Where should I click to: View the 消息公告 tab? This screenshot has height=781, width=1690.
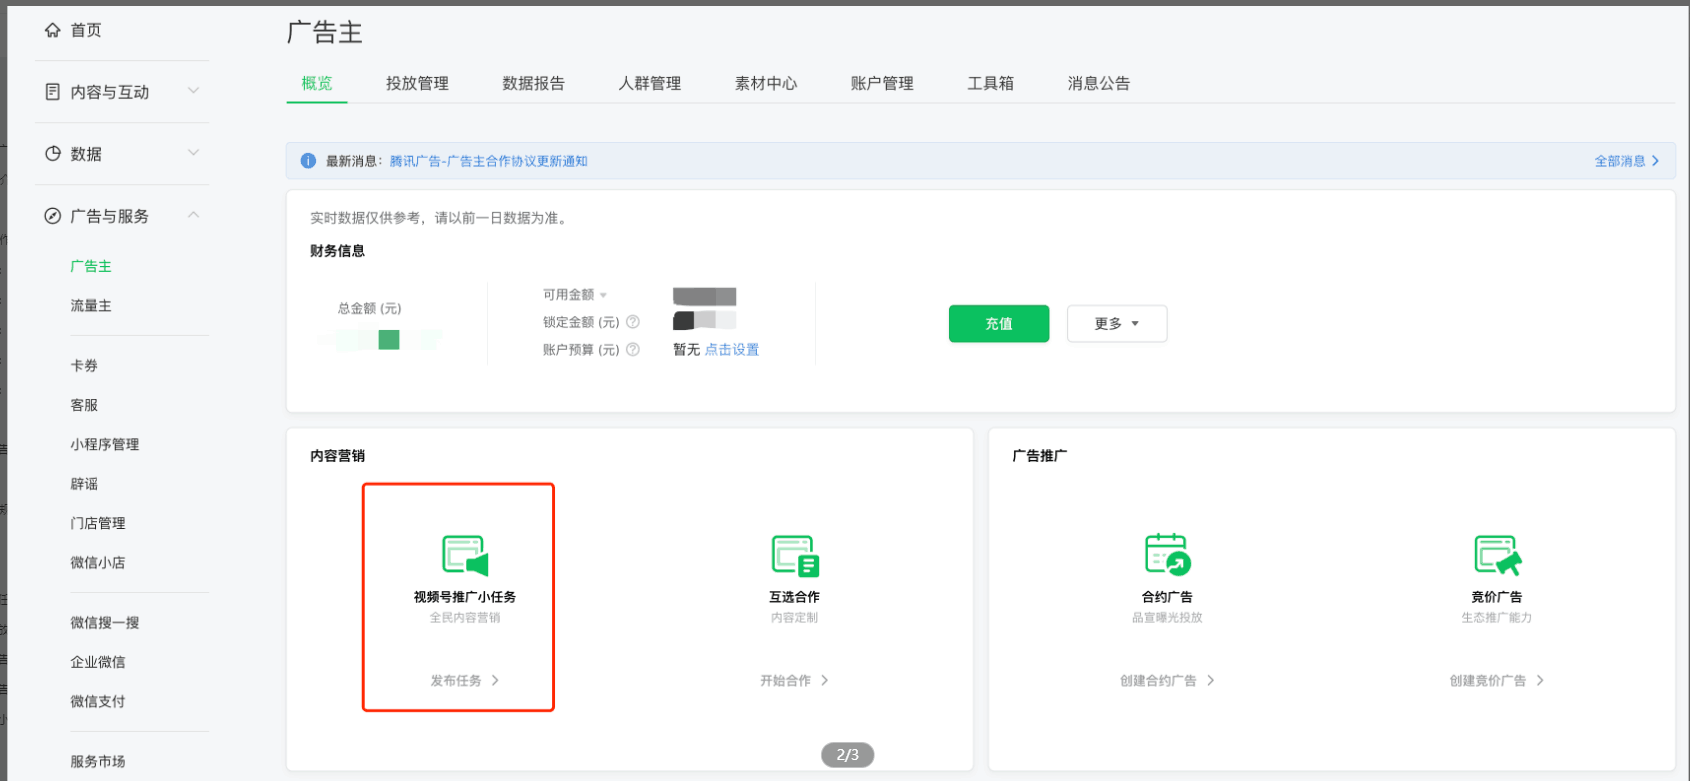coord(1098,83)
